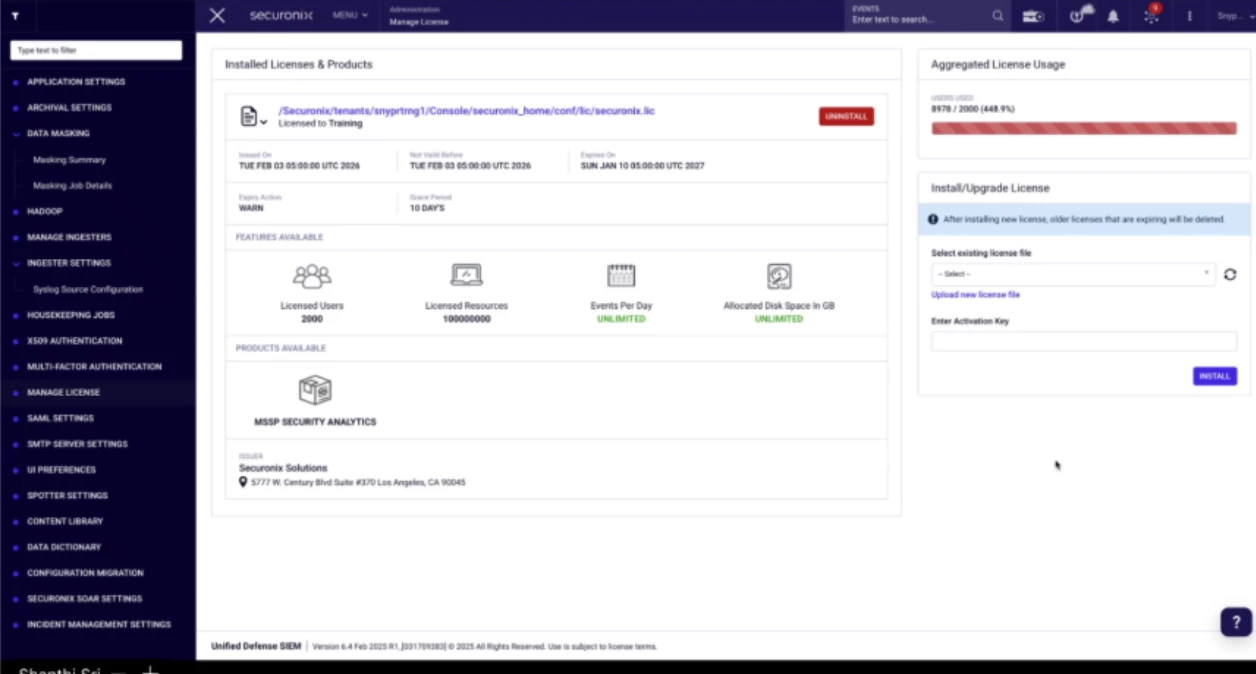
Task: Open Content Library
Action: 65,522
